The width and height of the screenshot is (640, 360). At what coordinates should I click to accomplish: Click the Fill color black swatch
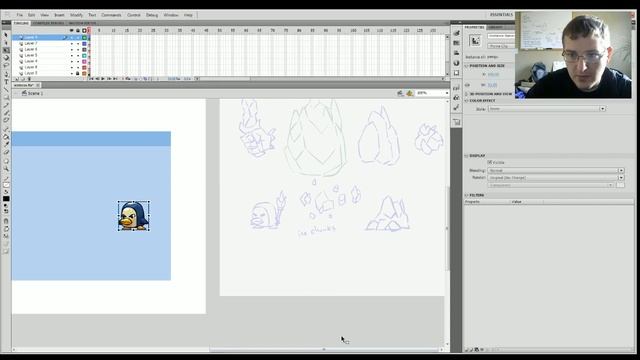tap(6, 199)
